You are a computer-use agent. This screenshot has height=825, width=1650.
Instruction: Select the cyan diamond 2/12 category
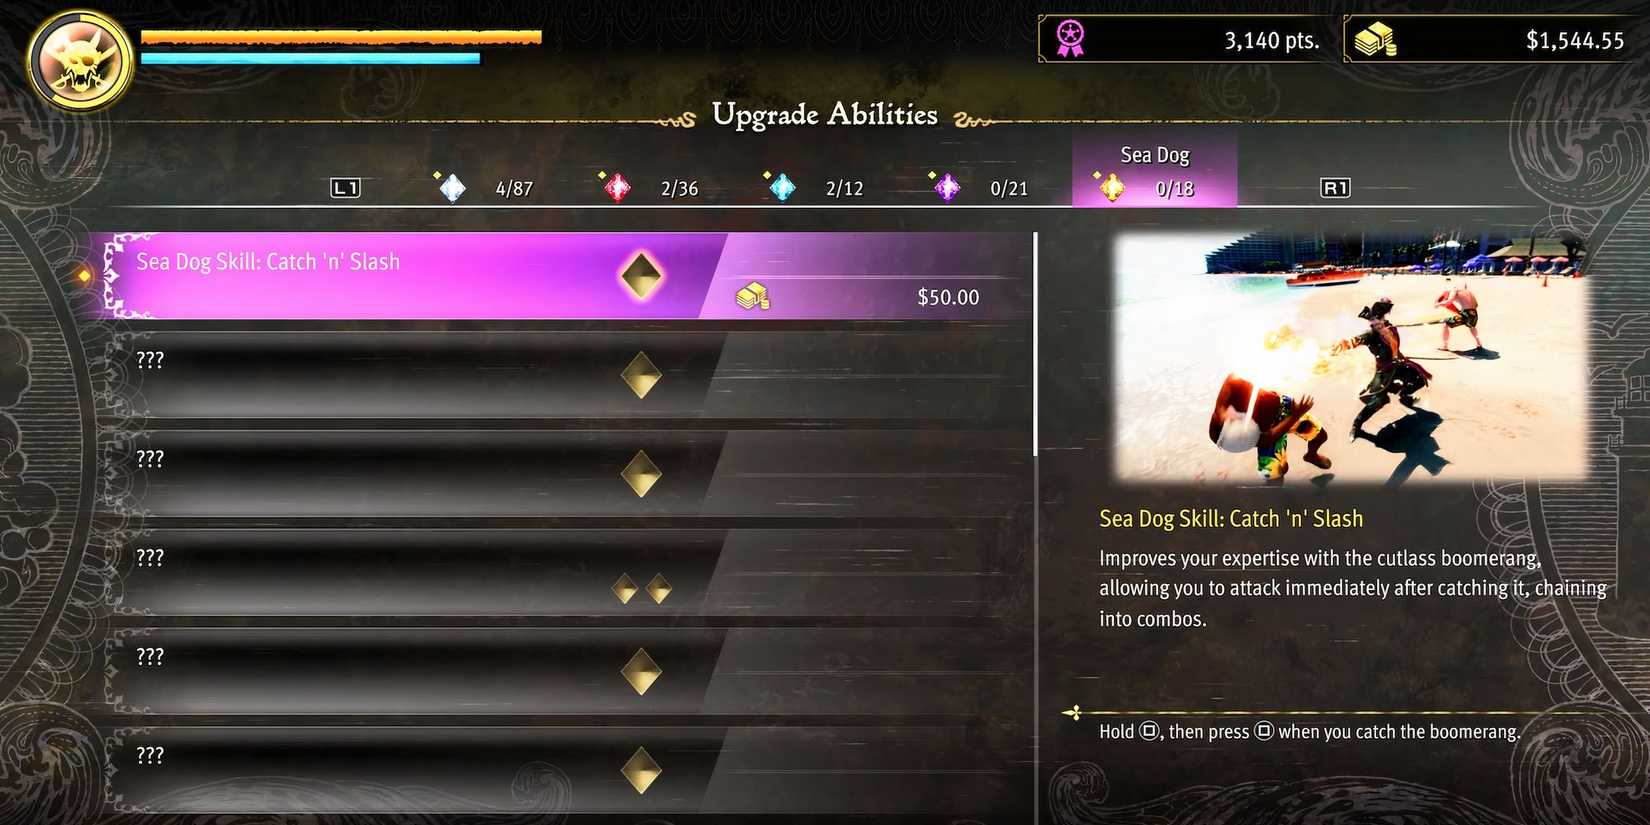click(x=815, y=187)
